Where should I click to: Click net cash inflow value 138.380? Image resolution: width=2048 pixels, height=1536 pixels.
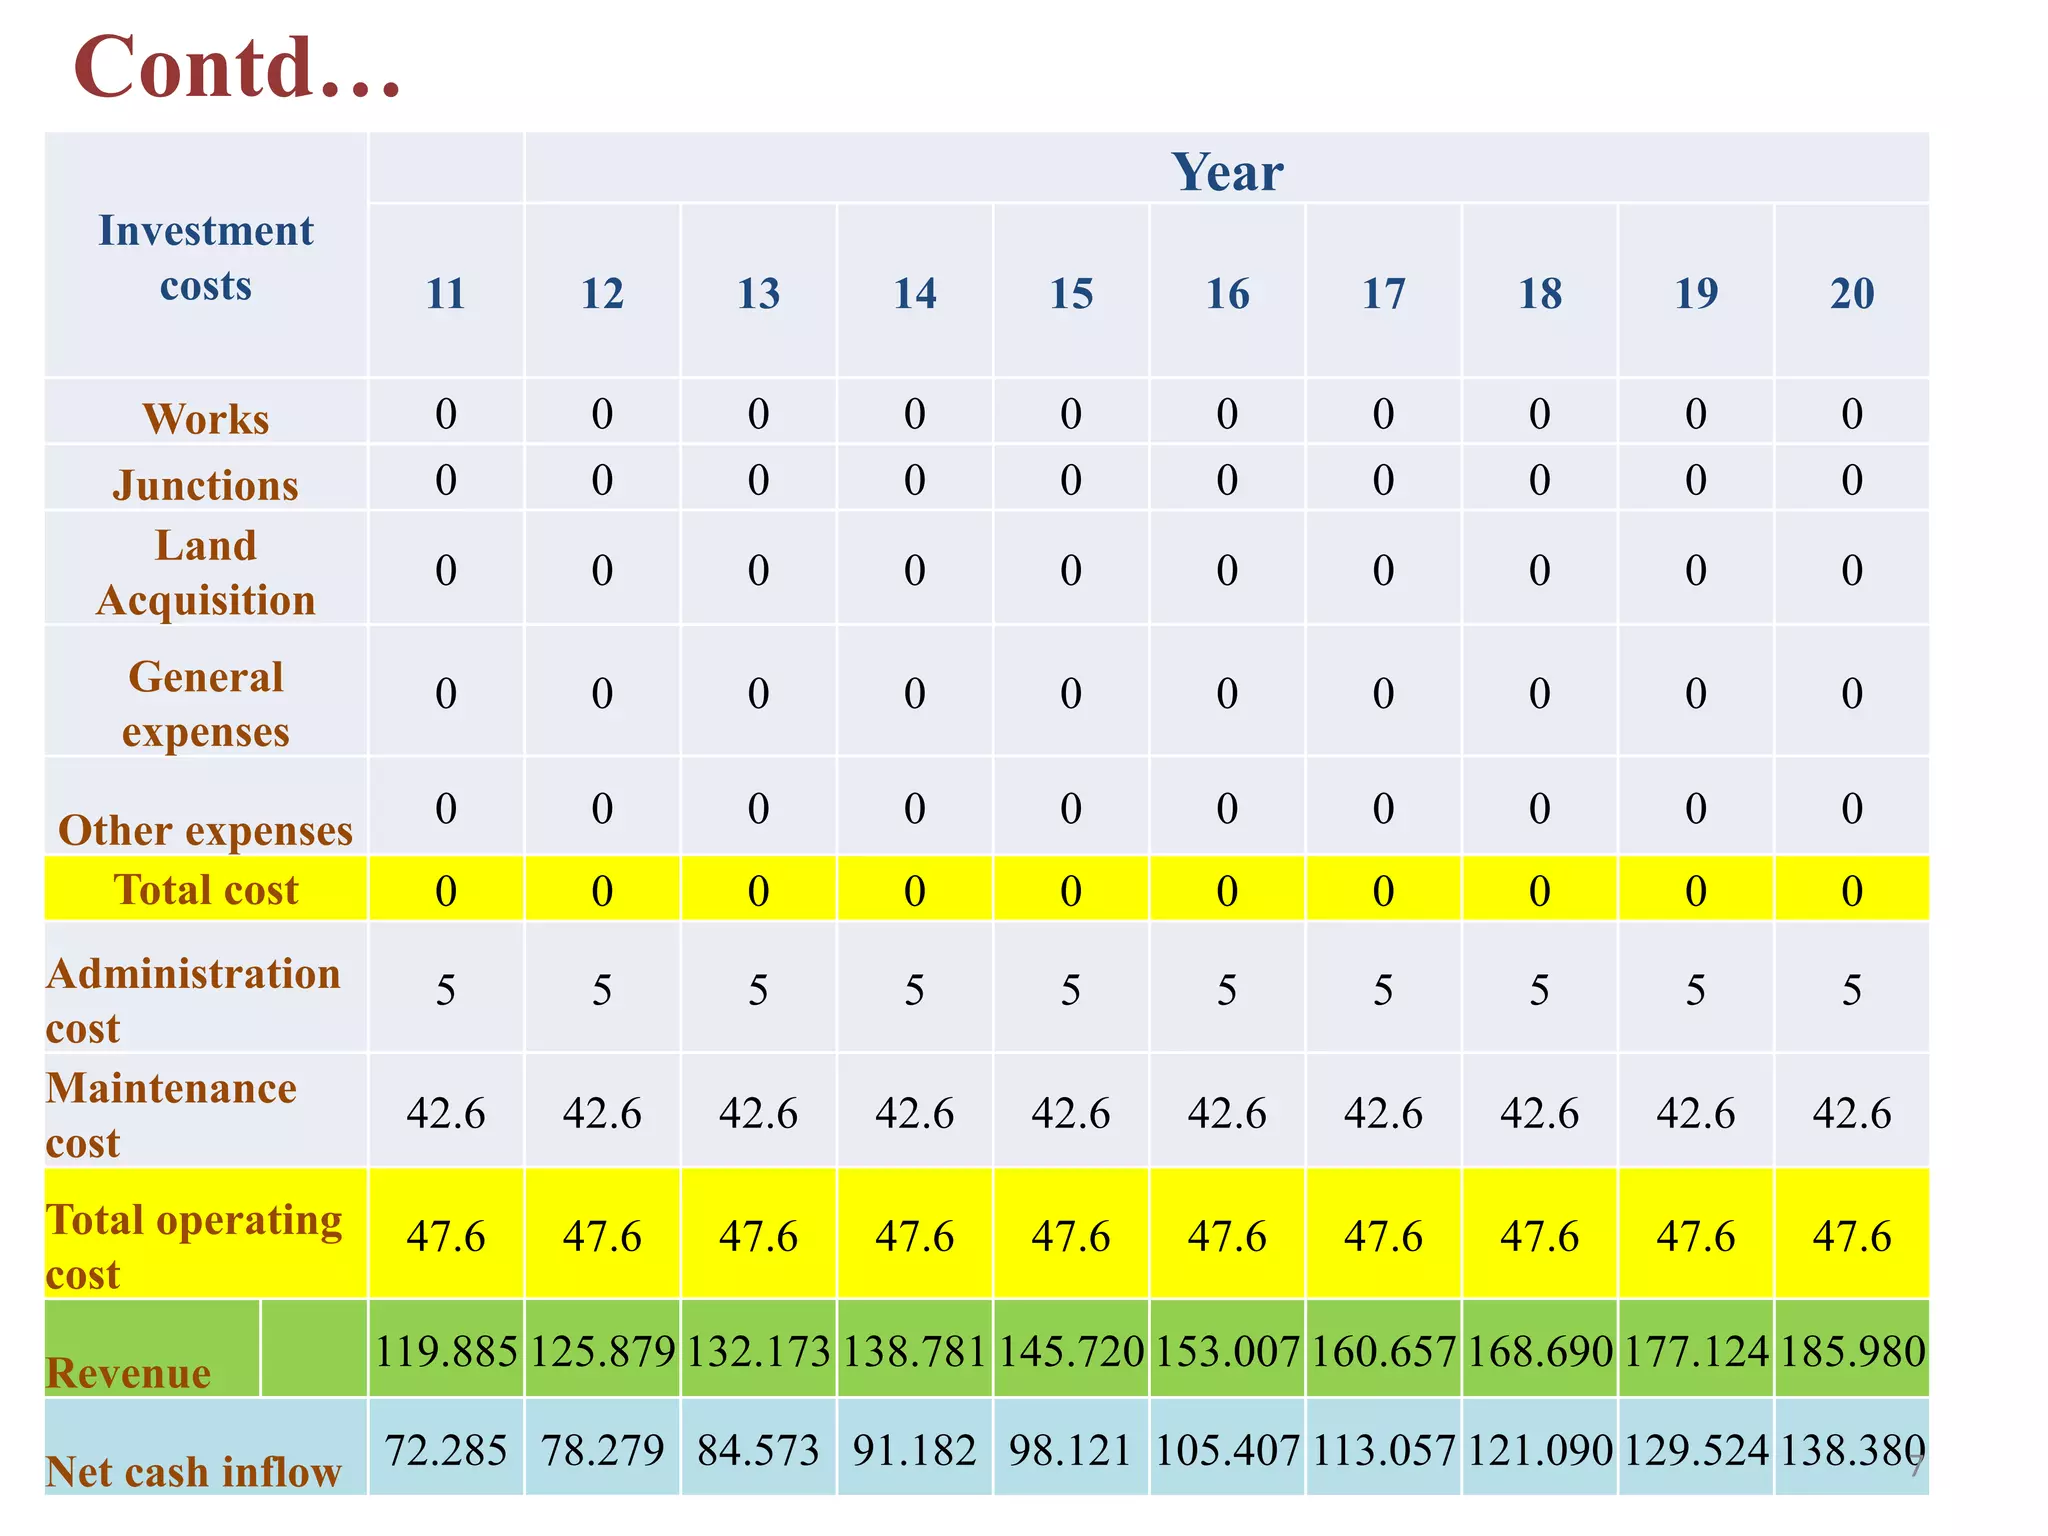pos(1851,1449)
